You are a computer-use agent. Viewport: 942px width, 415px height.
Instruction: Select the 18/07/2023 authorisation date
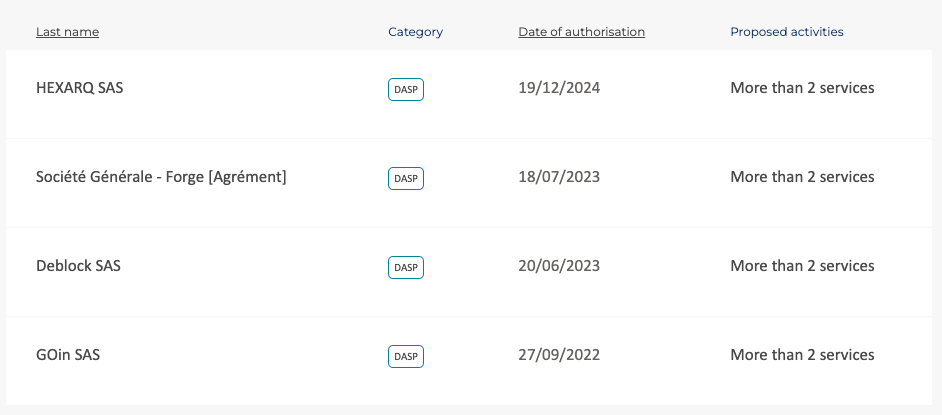tap(559, 177)
